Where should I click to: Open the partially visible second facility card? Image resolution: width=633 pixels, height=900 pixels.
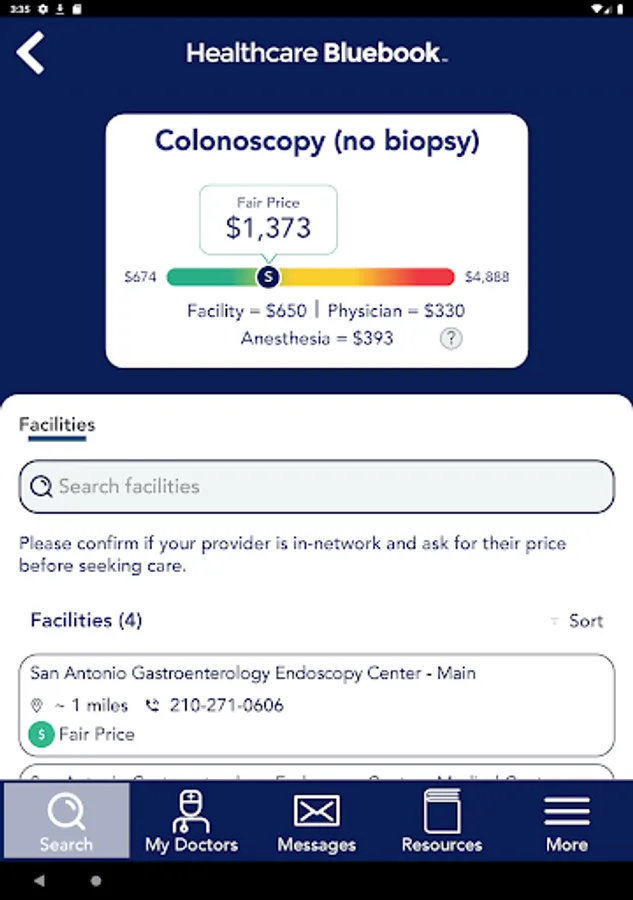[x=317, y=771]
